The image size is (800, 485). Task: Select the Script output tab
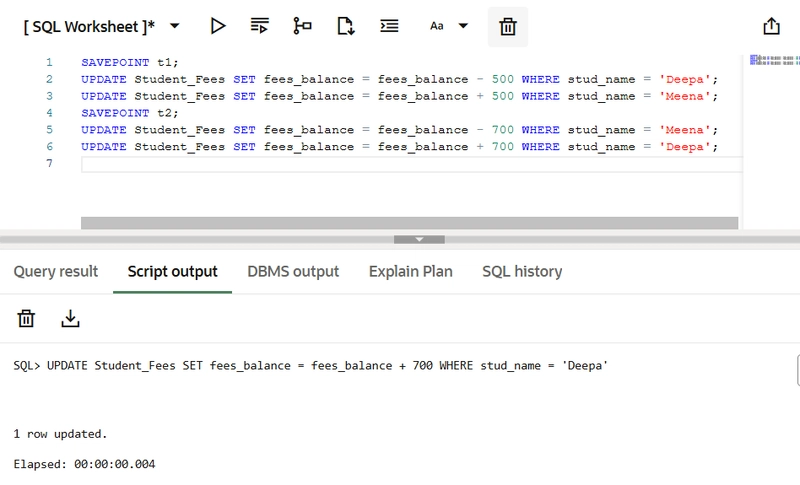172,272
